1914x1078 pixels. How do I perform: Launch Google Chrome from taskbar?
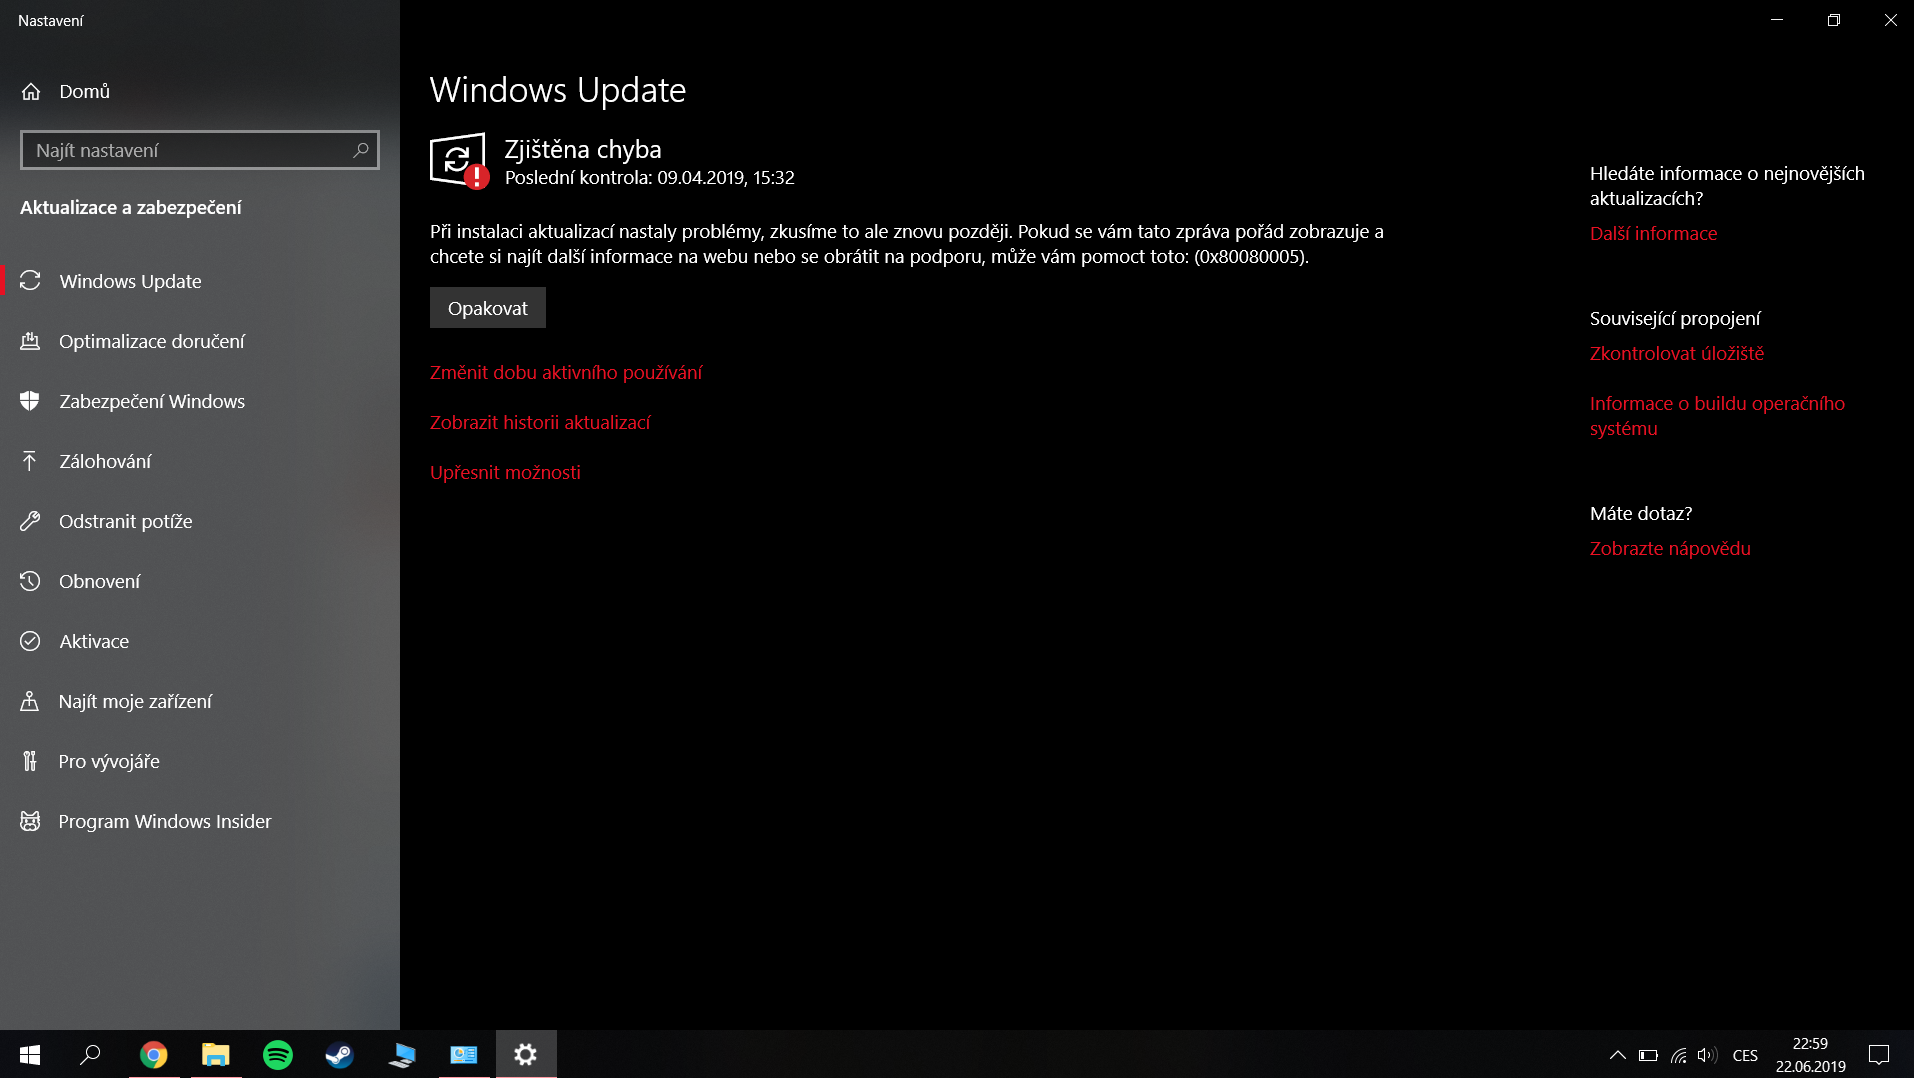[x=154, y=1054]
